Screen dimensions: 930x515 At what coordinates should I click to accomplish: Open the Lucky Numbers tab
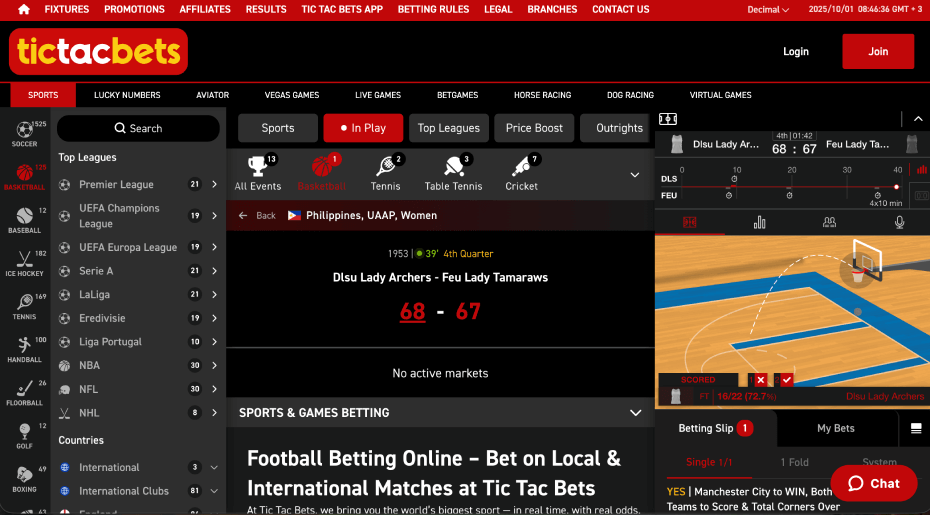pyautogui.click(x=127, y=95)
